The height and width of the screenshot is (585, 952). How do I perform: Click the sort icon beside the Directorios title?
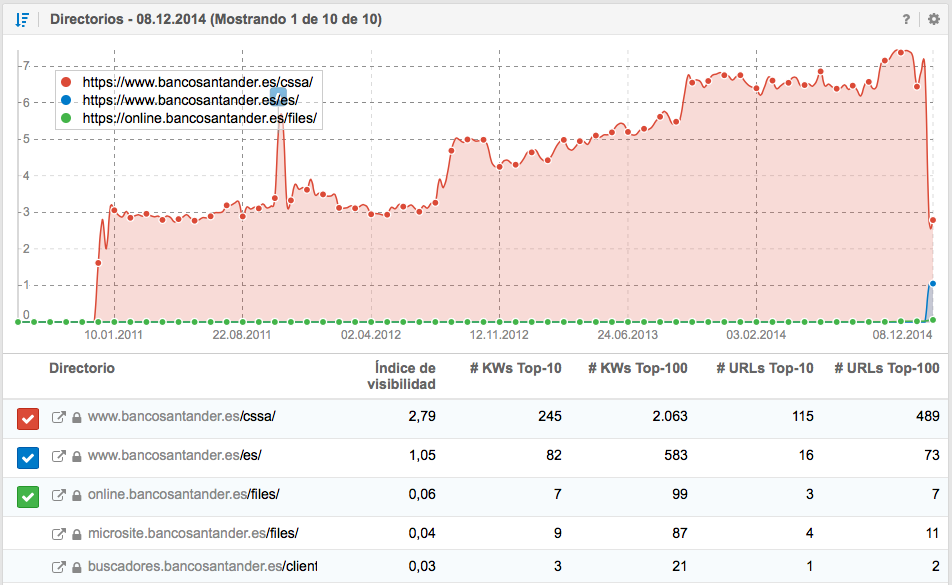coord(23,19)
